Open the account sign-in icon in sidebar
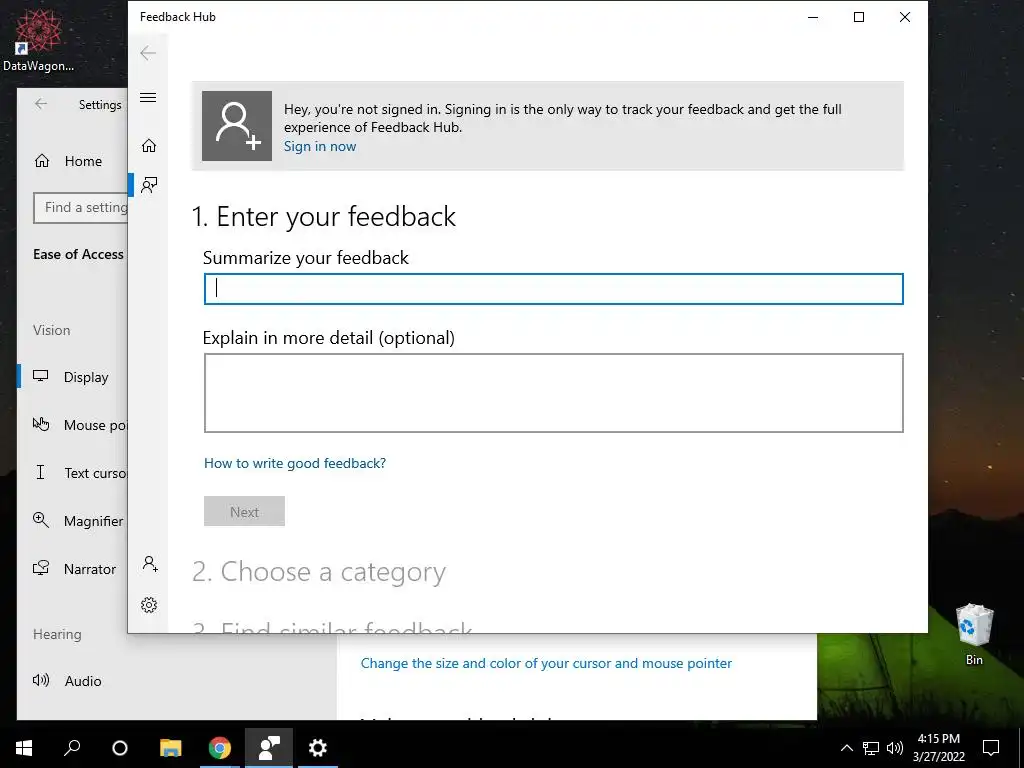This screenshot has width=1024, height=768. click(150, 564)
